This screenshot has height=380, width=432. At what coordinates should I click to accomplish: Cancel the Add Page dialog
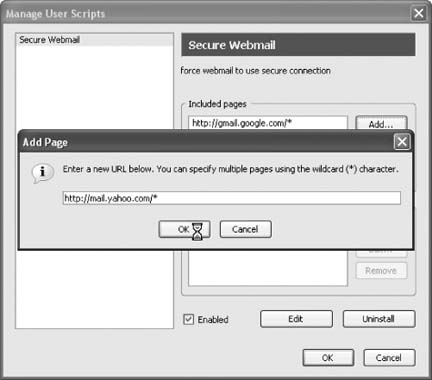point(245,229)
